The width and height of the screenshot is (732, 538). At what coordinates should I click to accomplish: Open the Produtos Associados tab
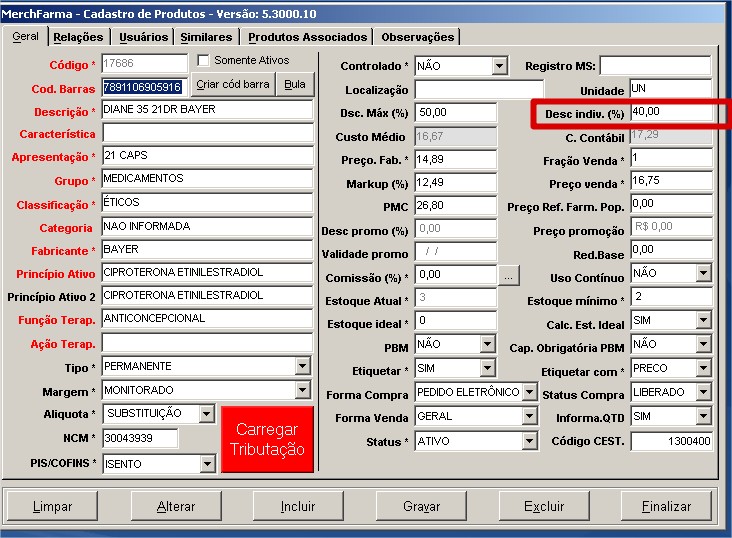(x=307, y=37)
